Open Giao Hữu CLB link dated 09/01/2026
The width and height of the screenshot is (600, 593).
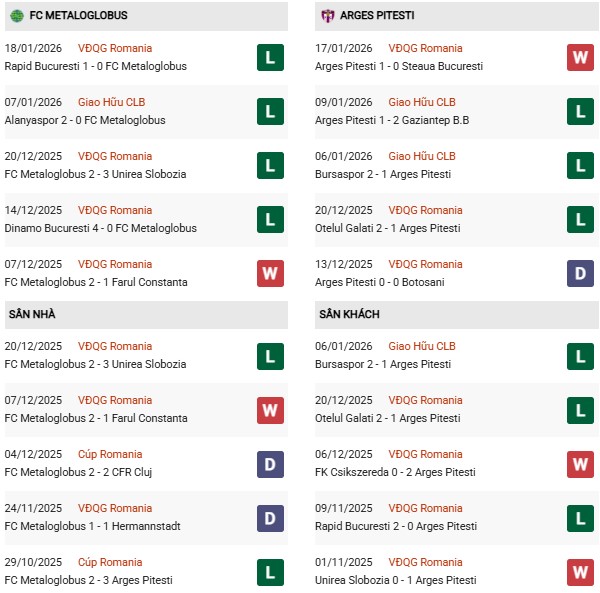[x=422, y=102]
